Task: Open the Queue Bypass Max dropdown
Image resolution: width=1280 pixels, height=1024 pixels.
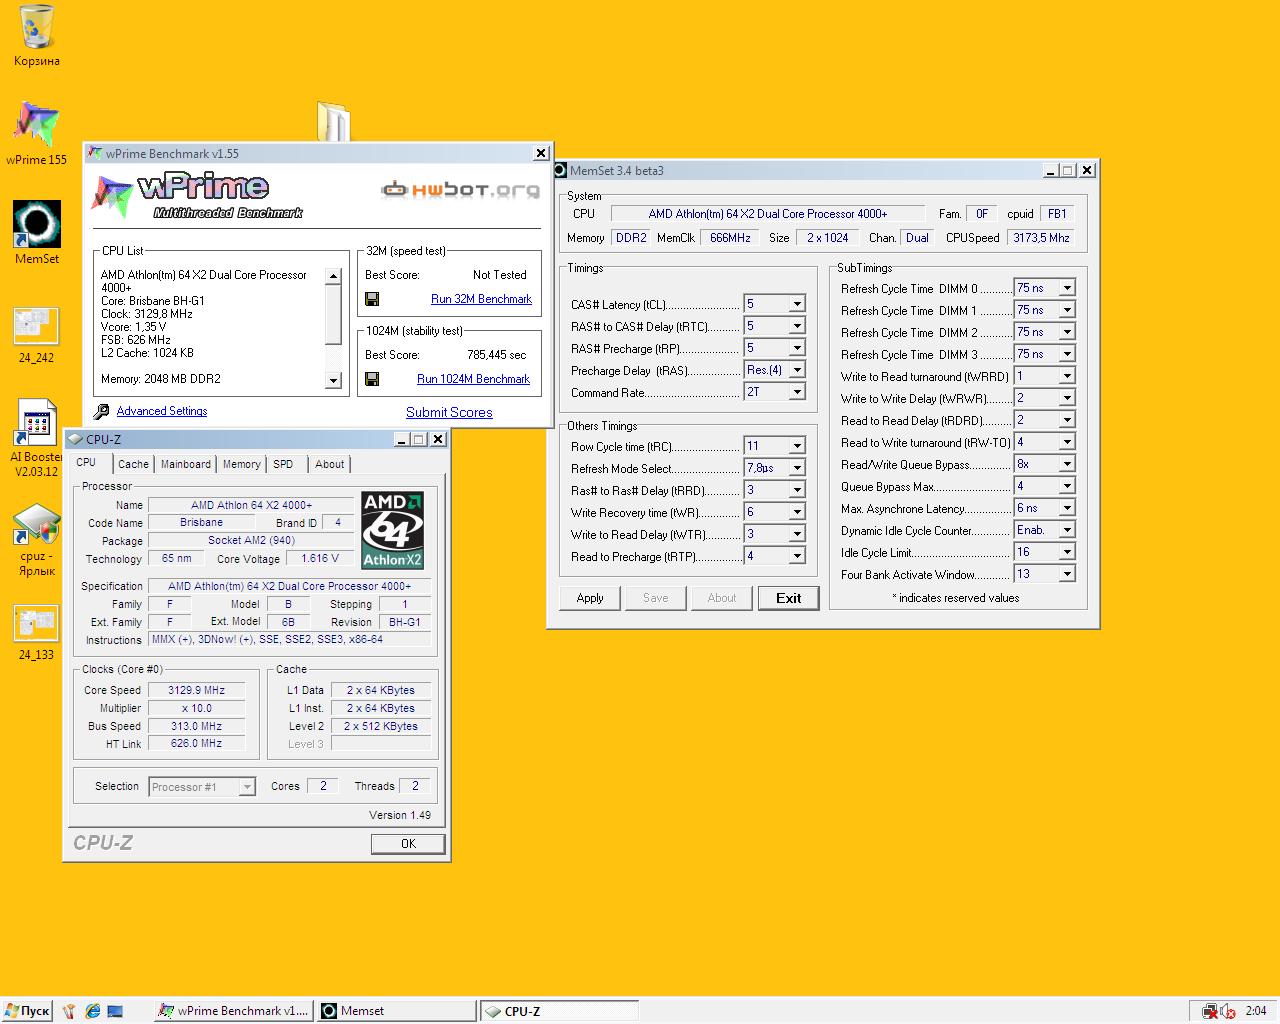Action: pyautogui.click(x=1067, y=486)
